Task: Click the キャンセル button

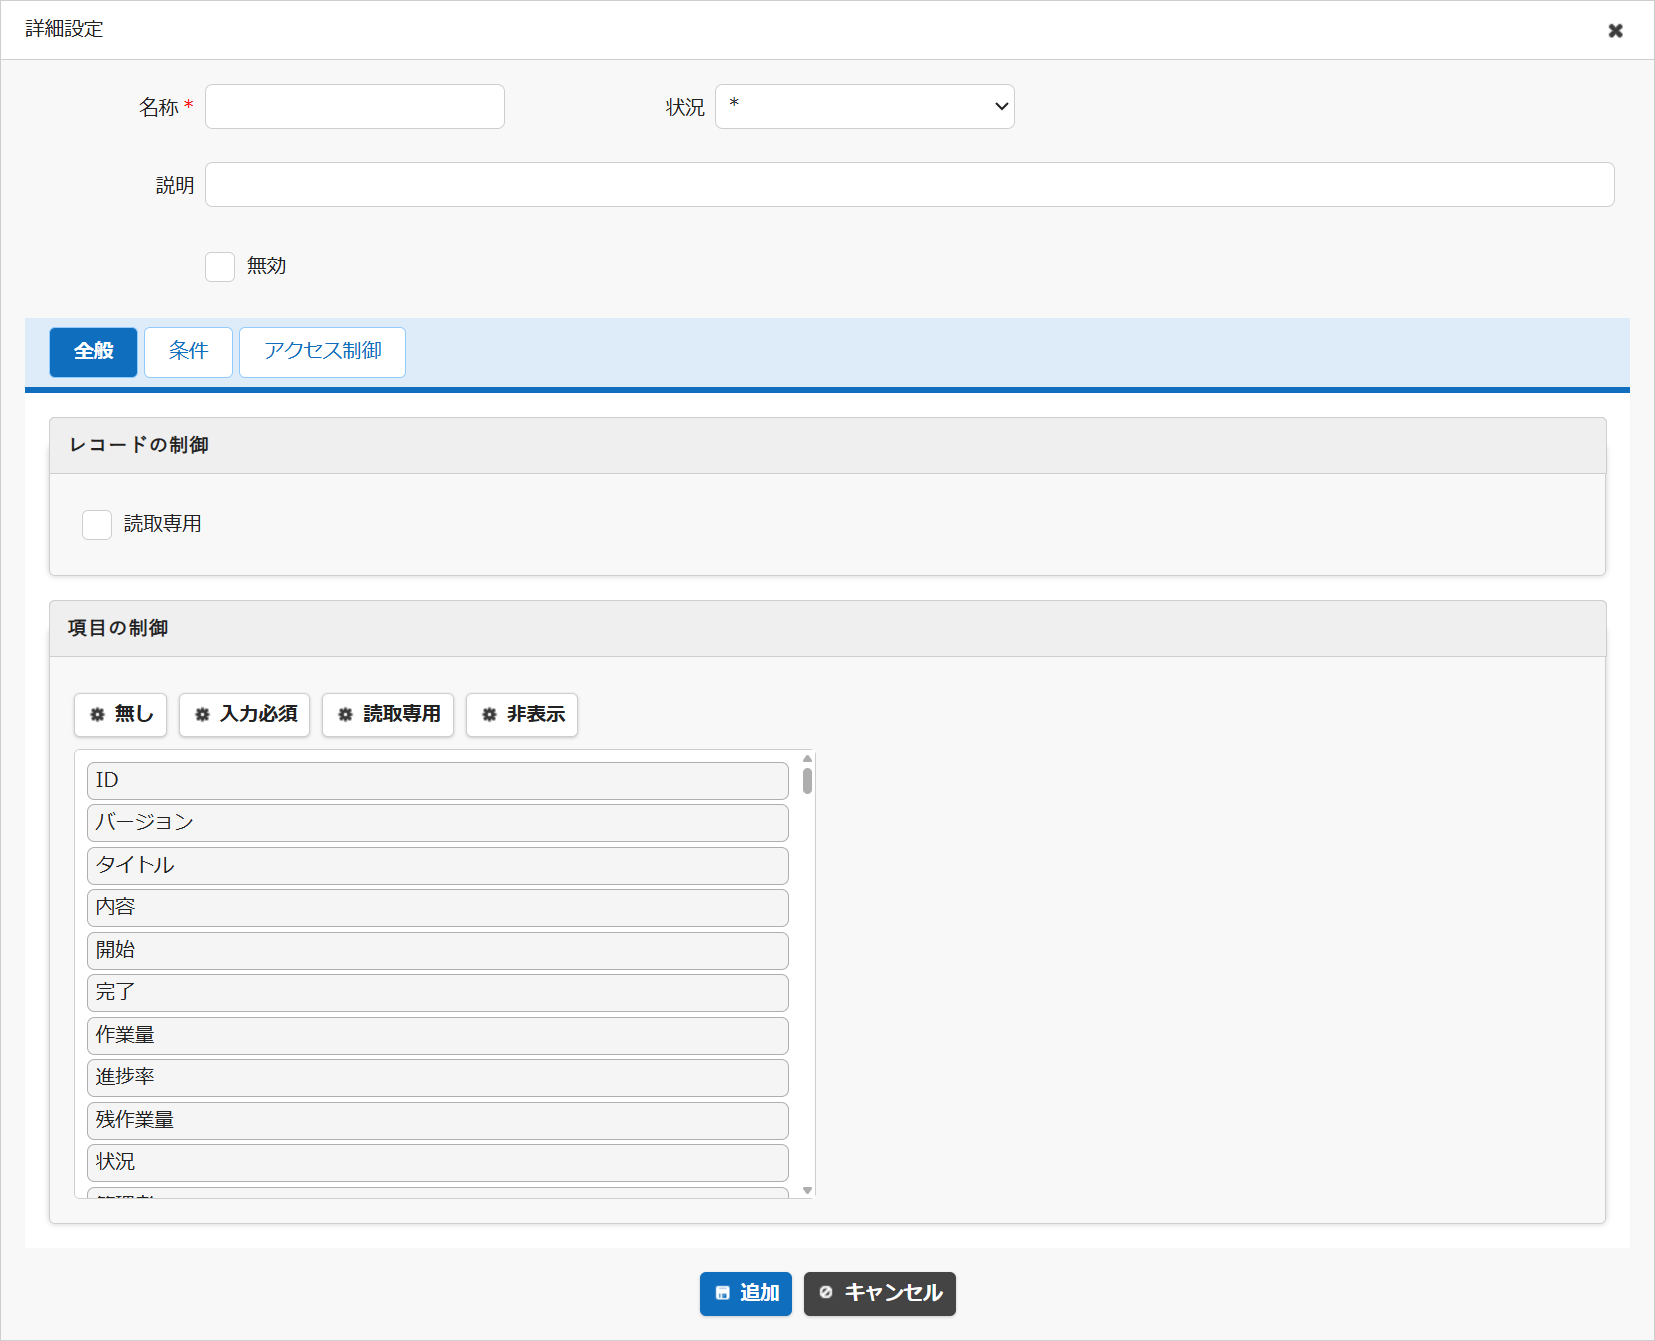Action: pyautogui.click(x=880, y=1294)
